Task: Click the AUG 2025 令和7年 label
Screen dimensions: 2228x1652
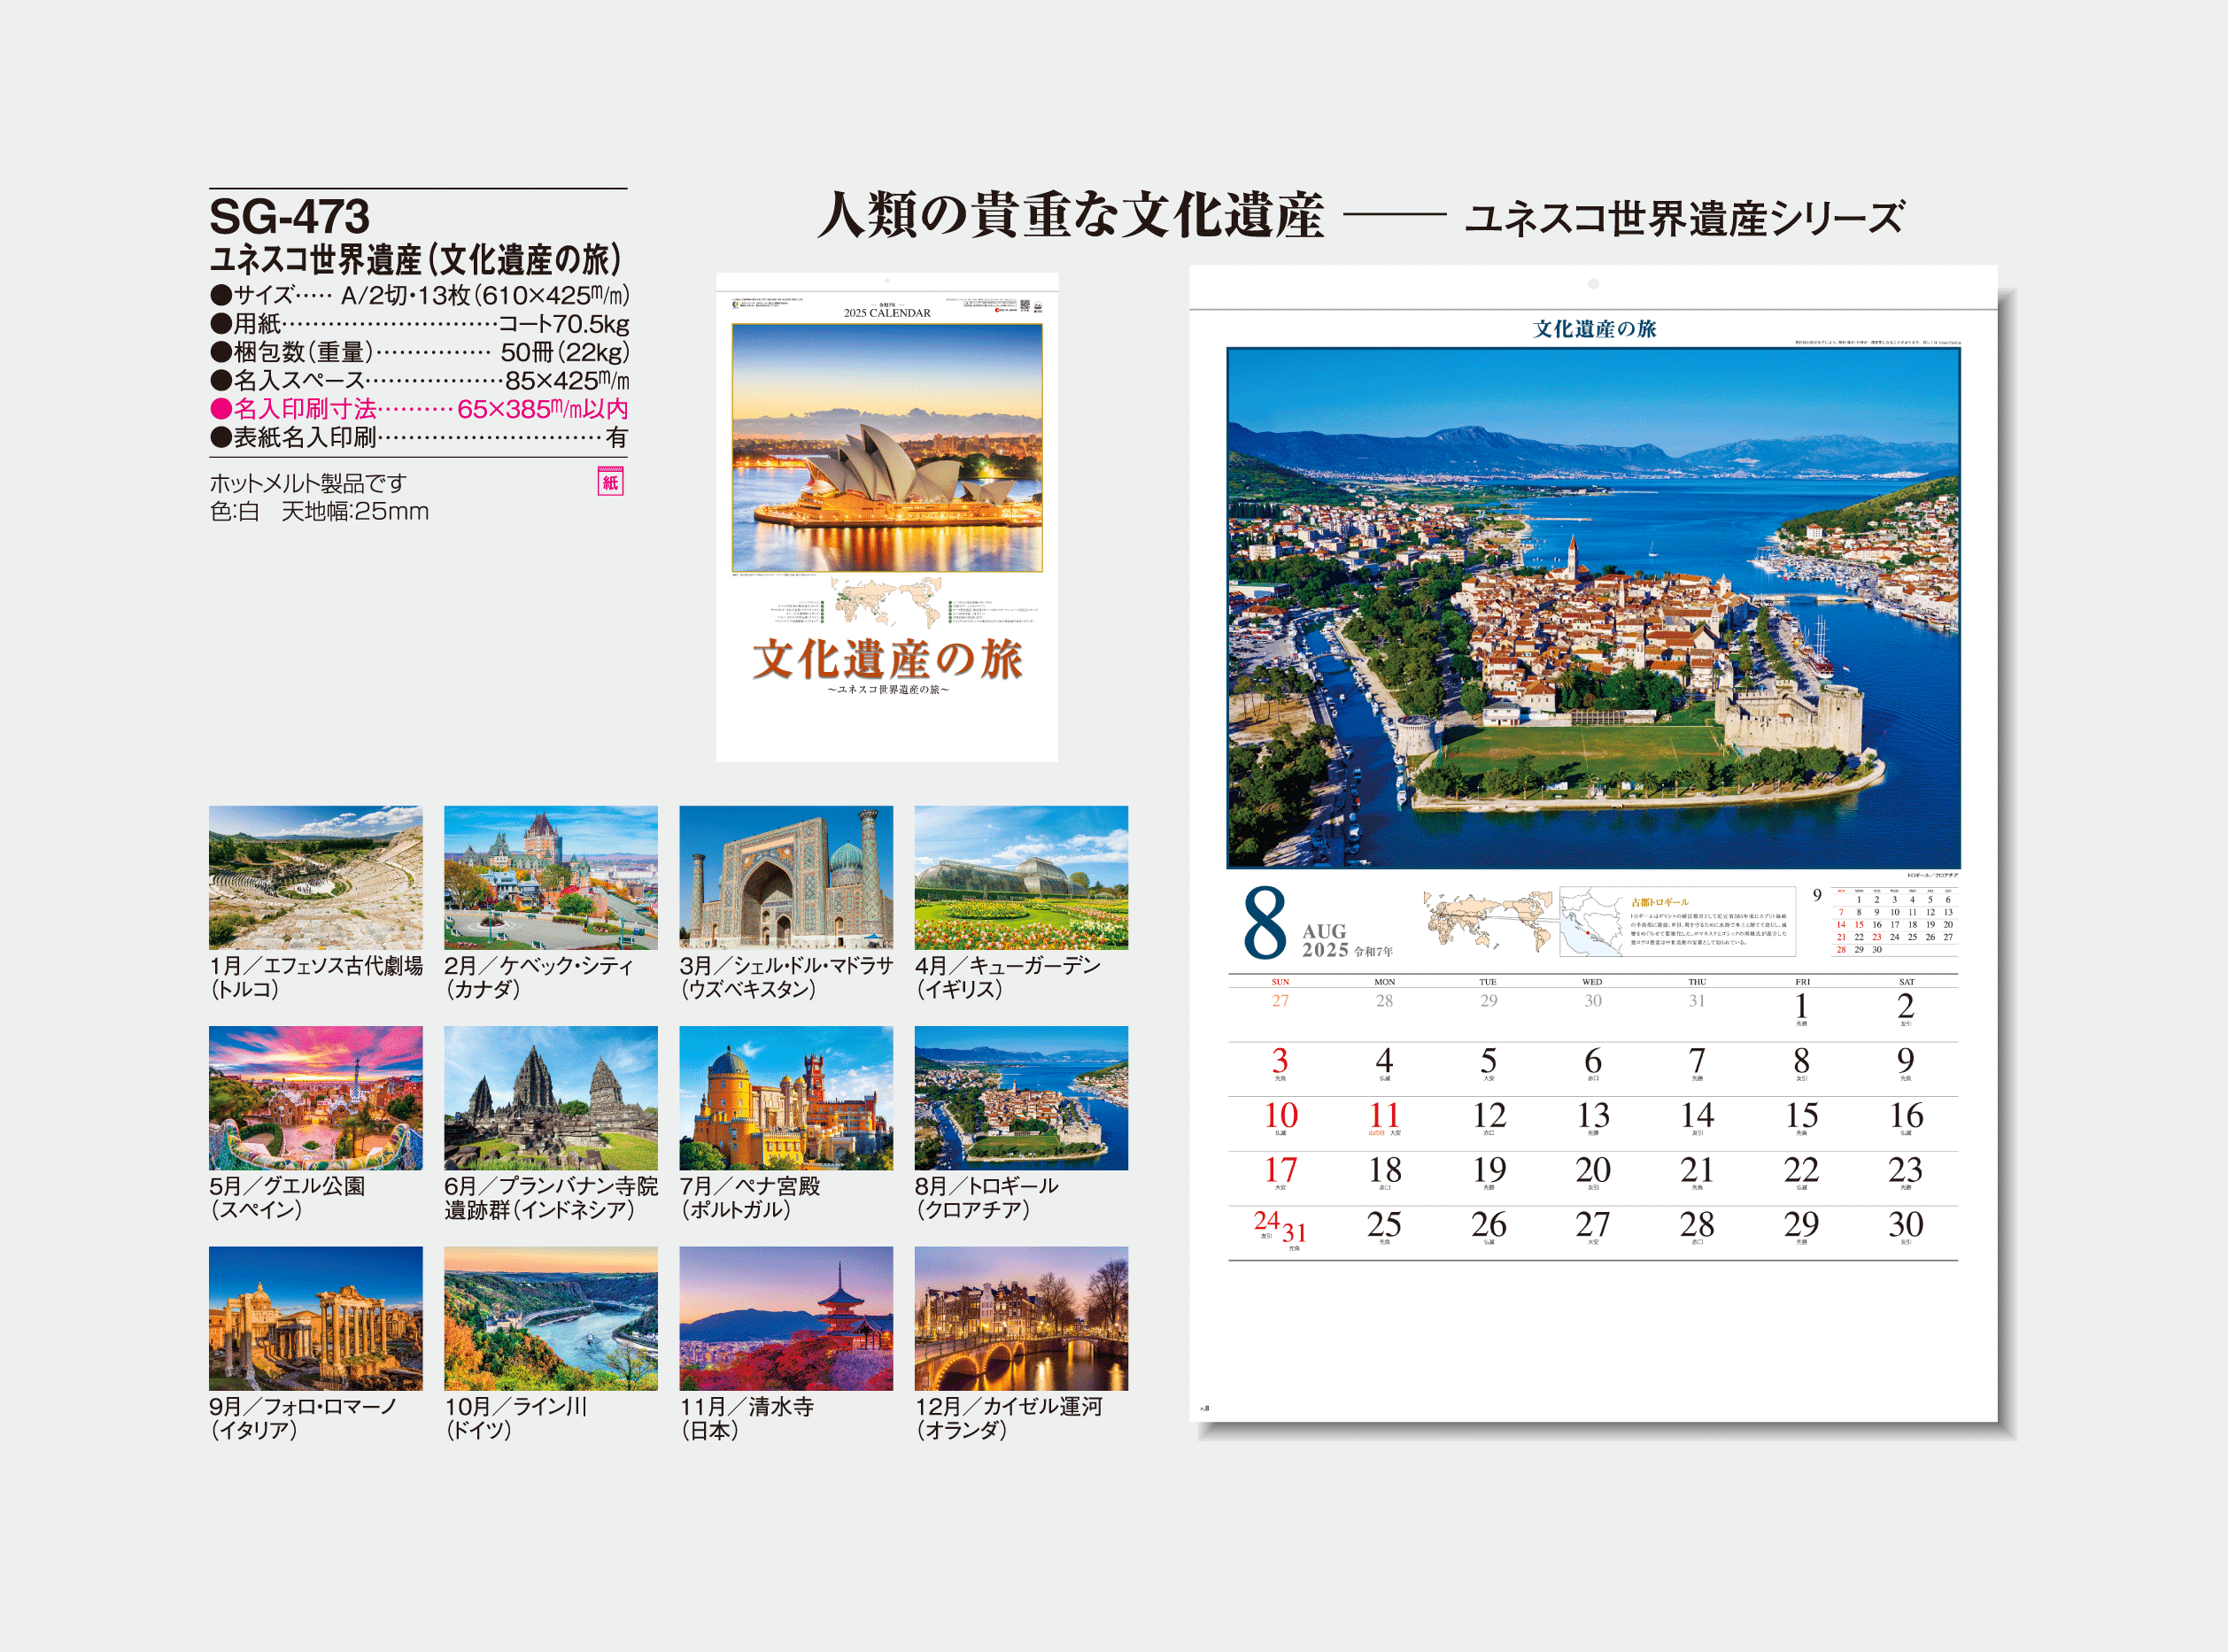Action: [x=1347, y=941]
